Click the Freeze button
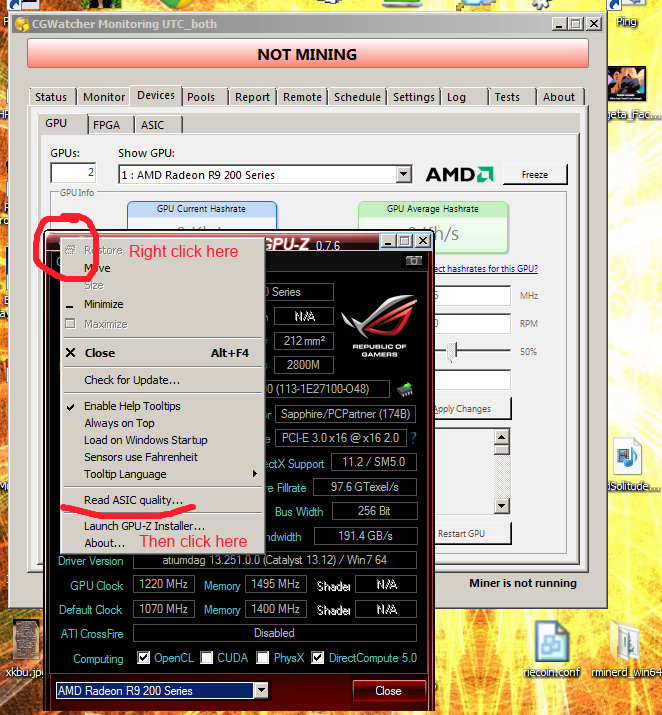The height and width of the screenshot is (715, 662). (x=535, y=175)
